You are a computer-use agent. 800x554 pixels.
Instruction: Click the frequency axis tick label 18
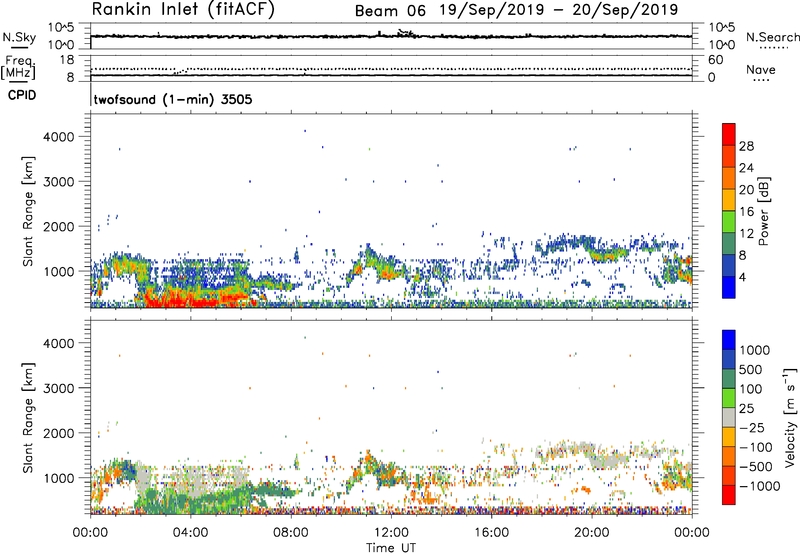(x=66, y=60)
